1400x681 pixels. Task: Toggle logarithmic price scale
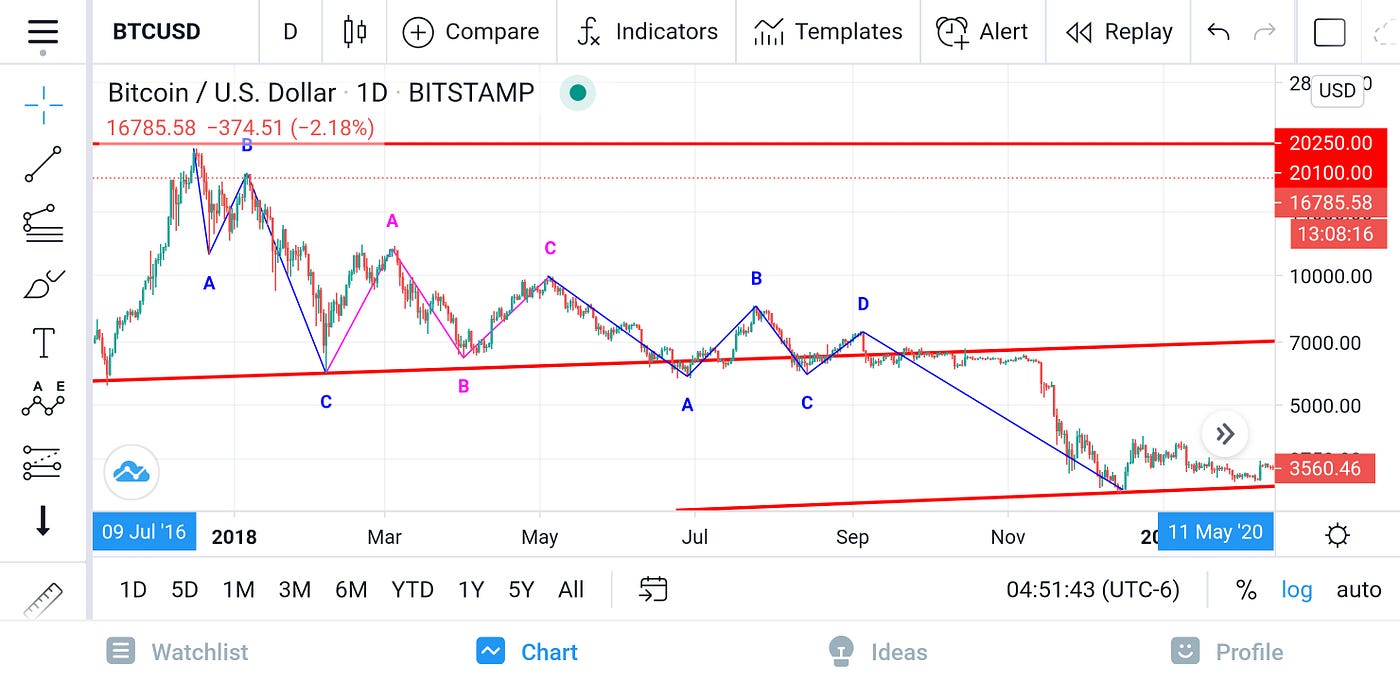(1296, 590)
